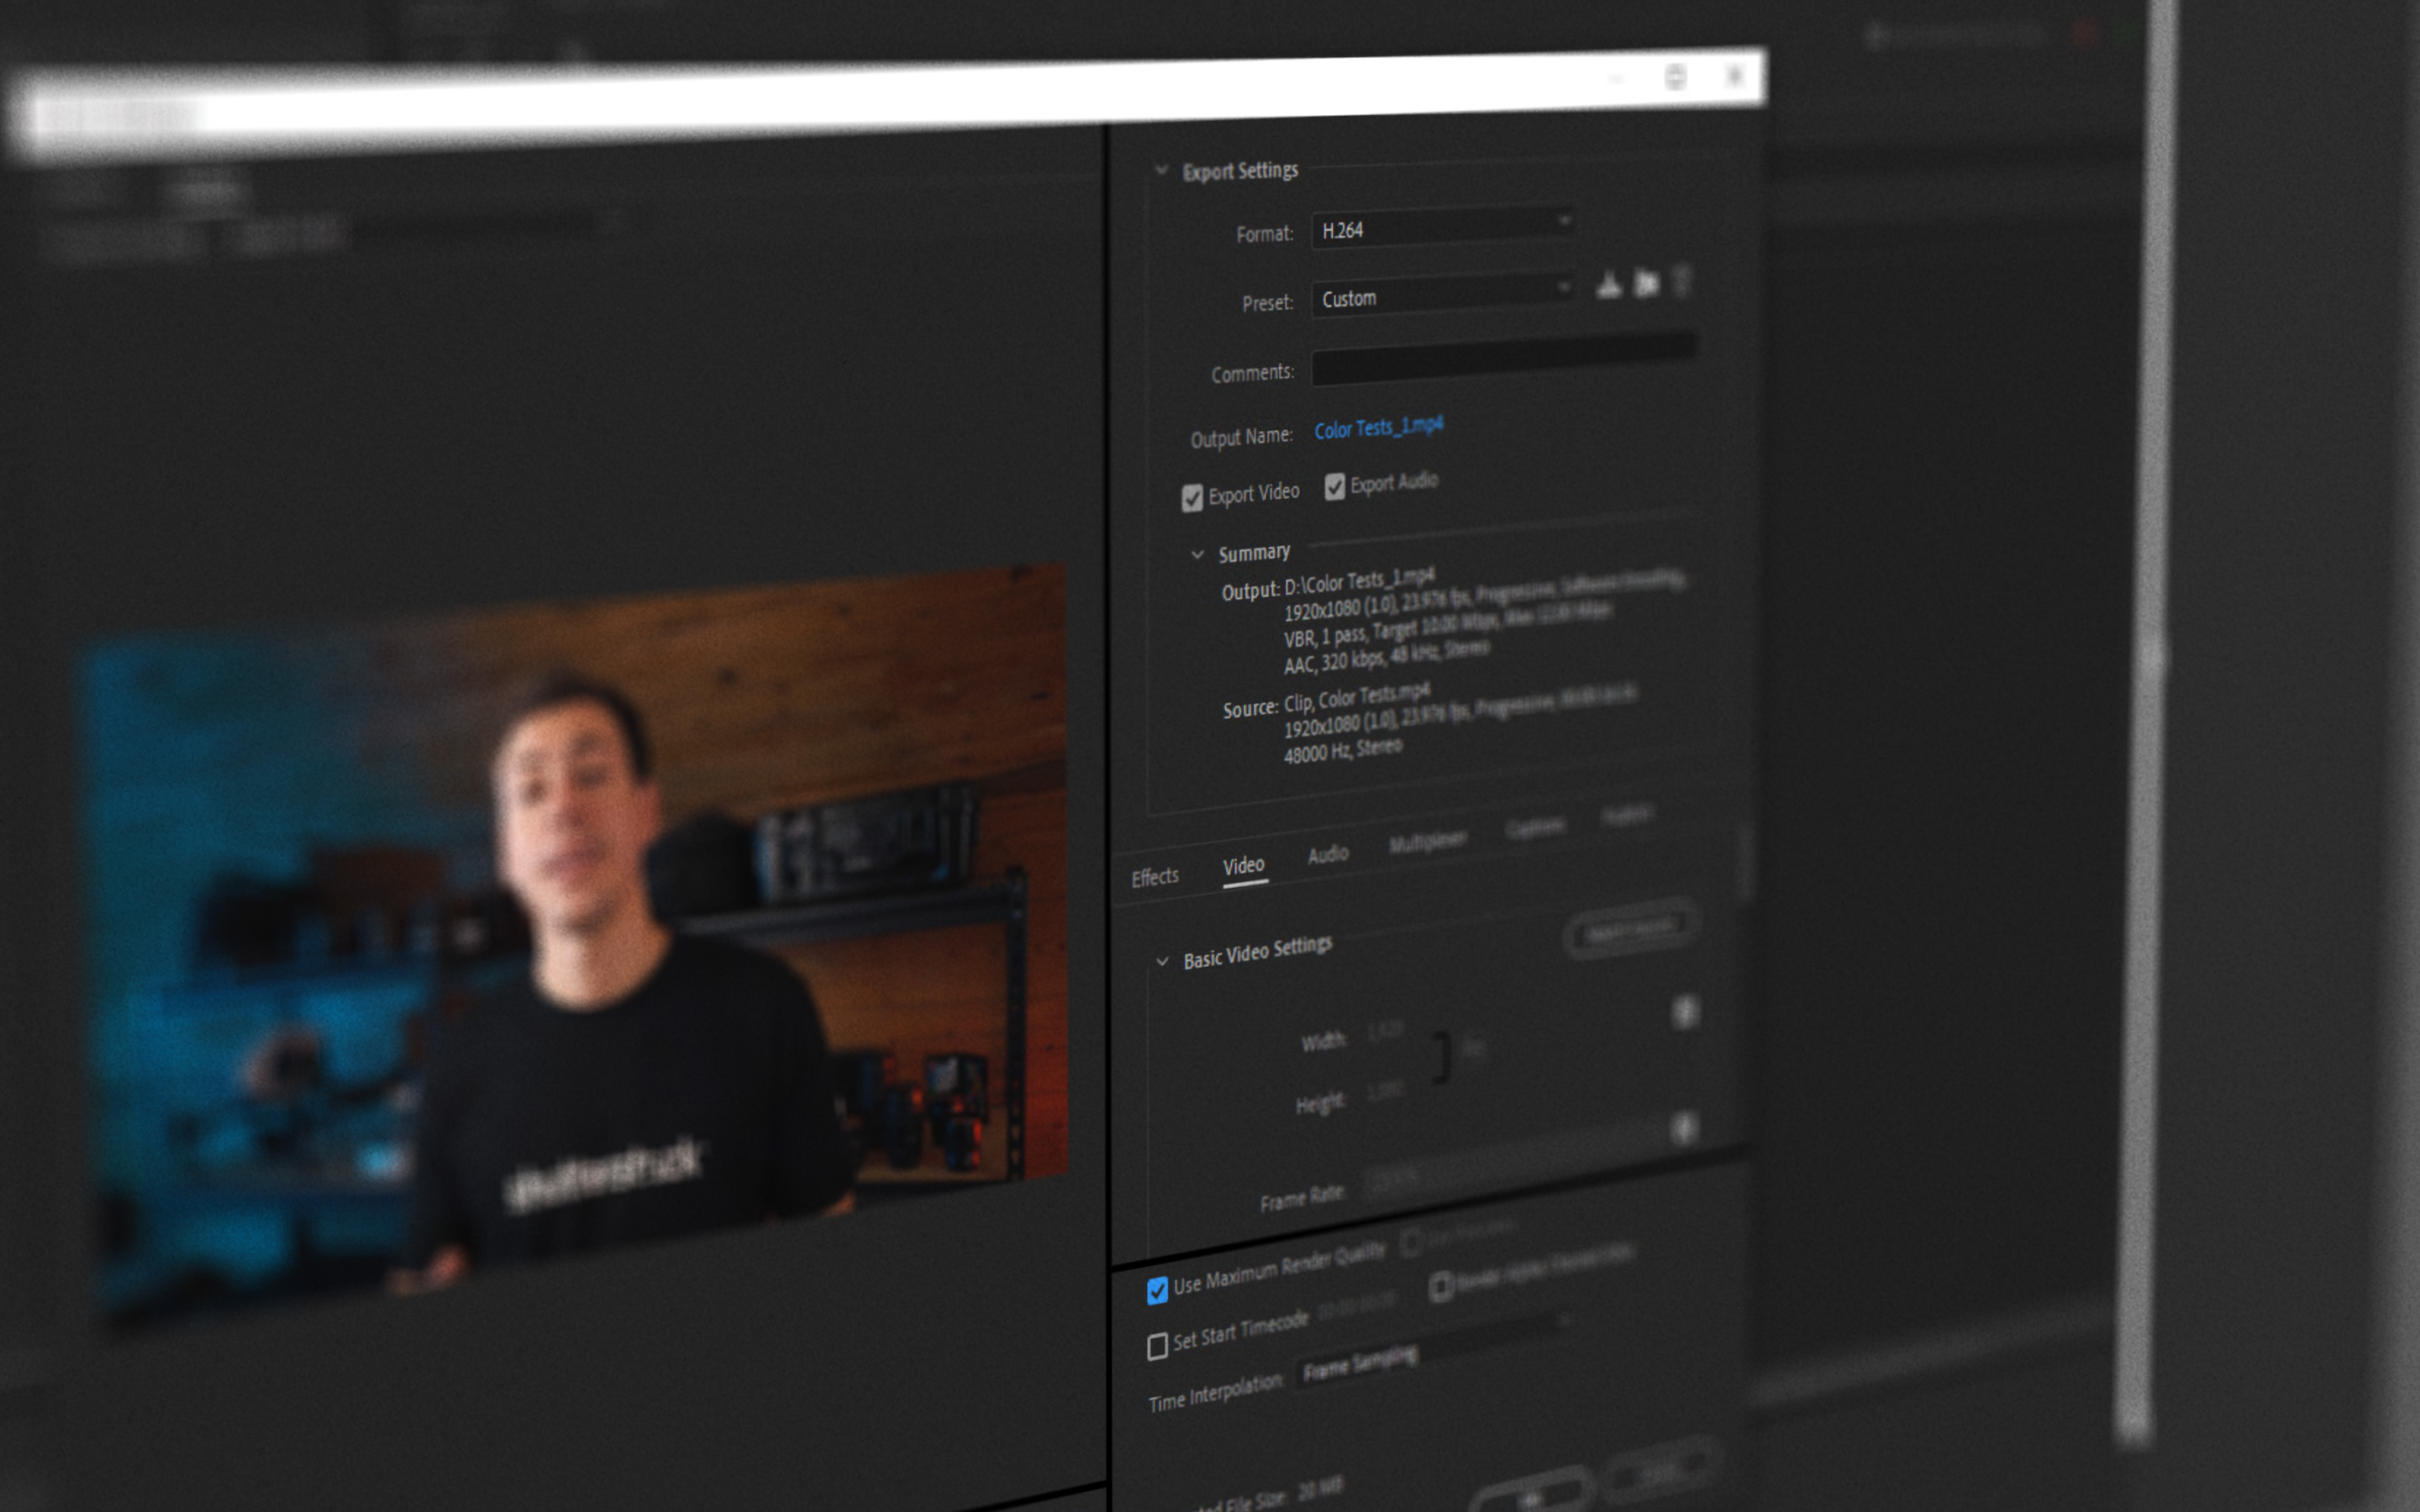Switch to the Effects tab
The image size is (2420, 1512).
1155,876
